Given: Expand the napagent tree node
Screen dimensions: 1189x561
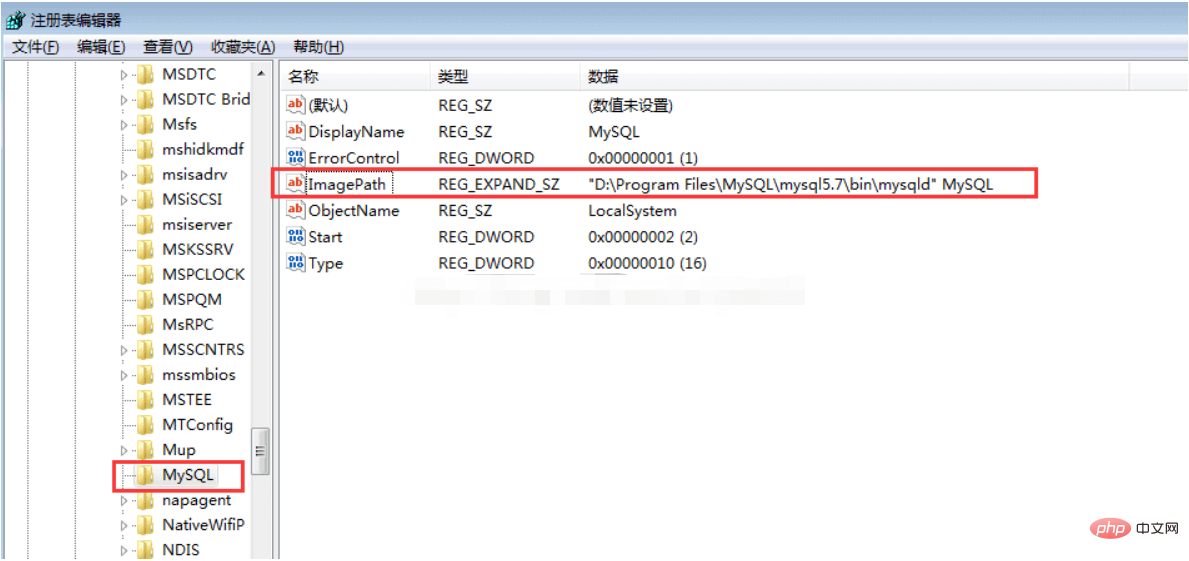Looking at the screenshot, I should [124, 501].
